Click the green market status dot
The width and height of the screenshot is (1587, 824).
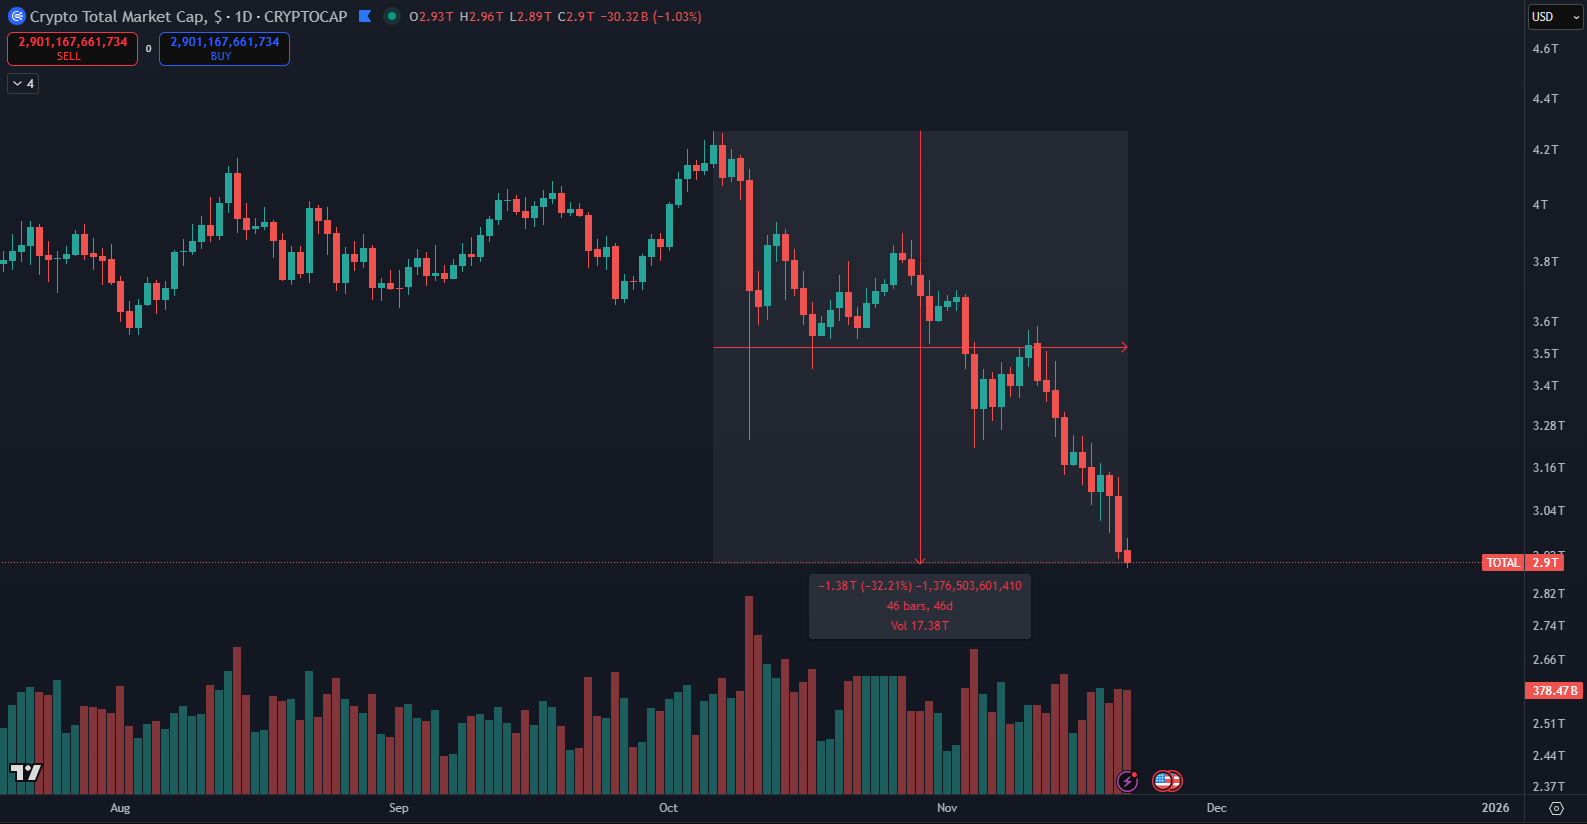coord(391,16)
